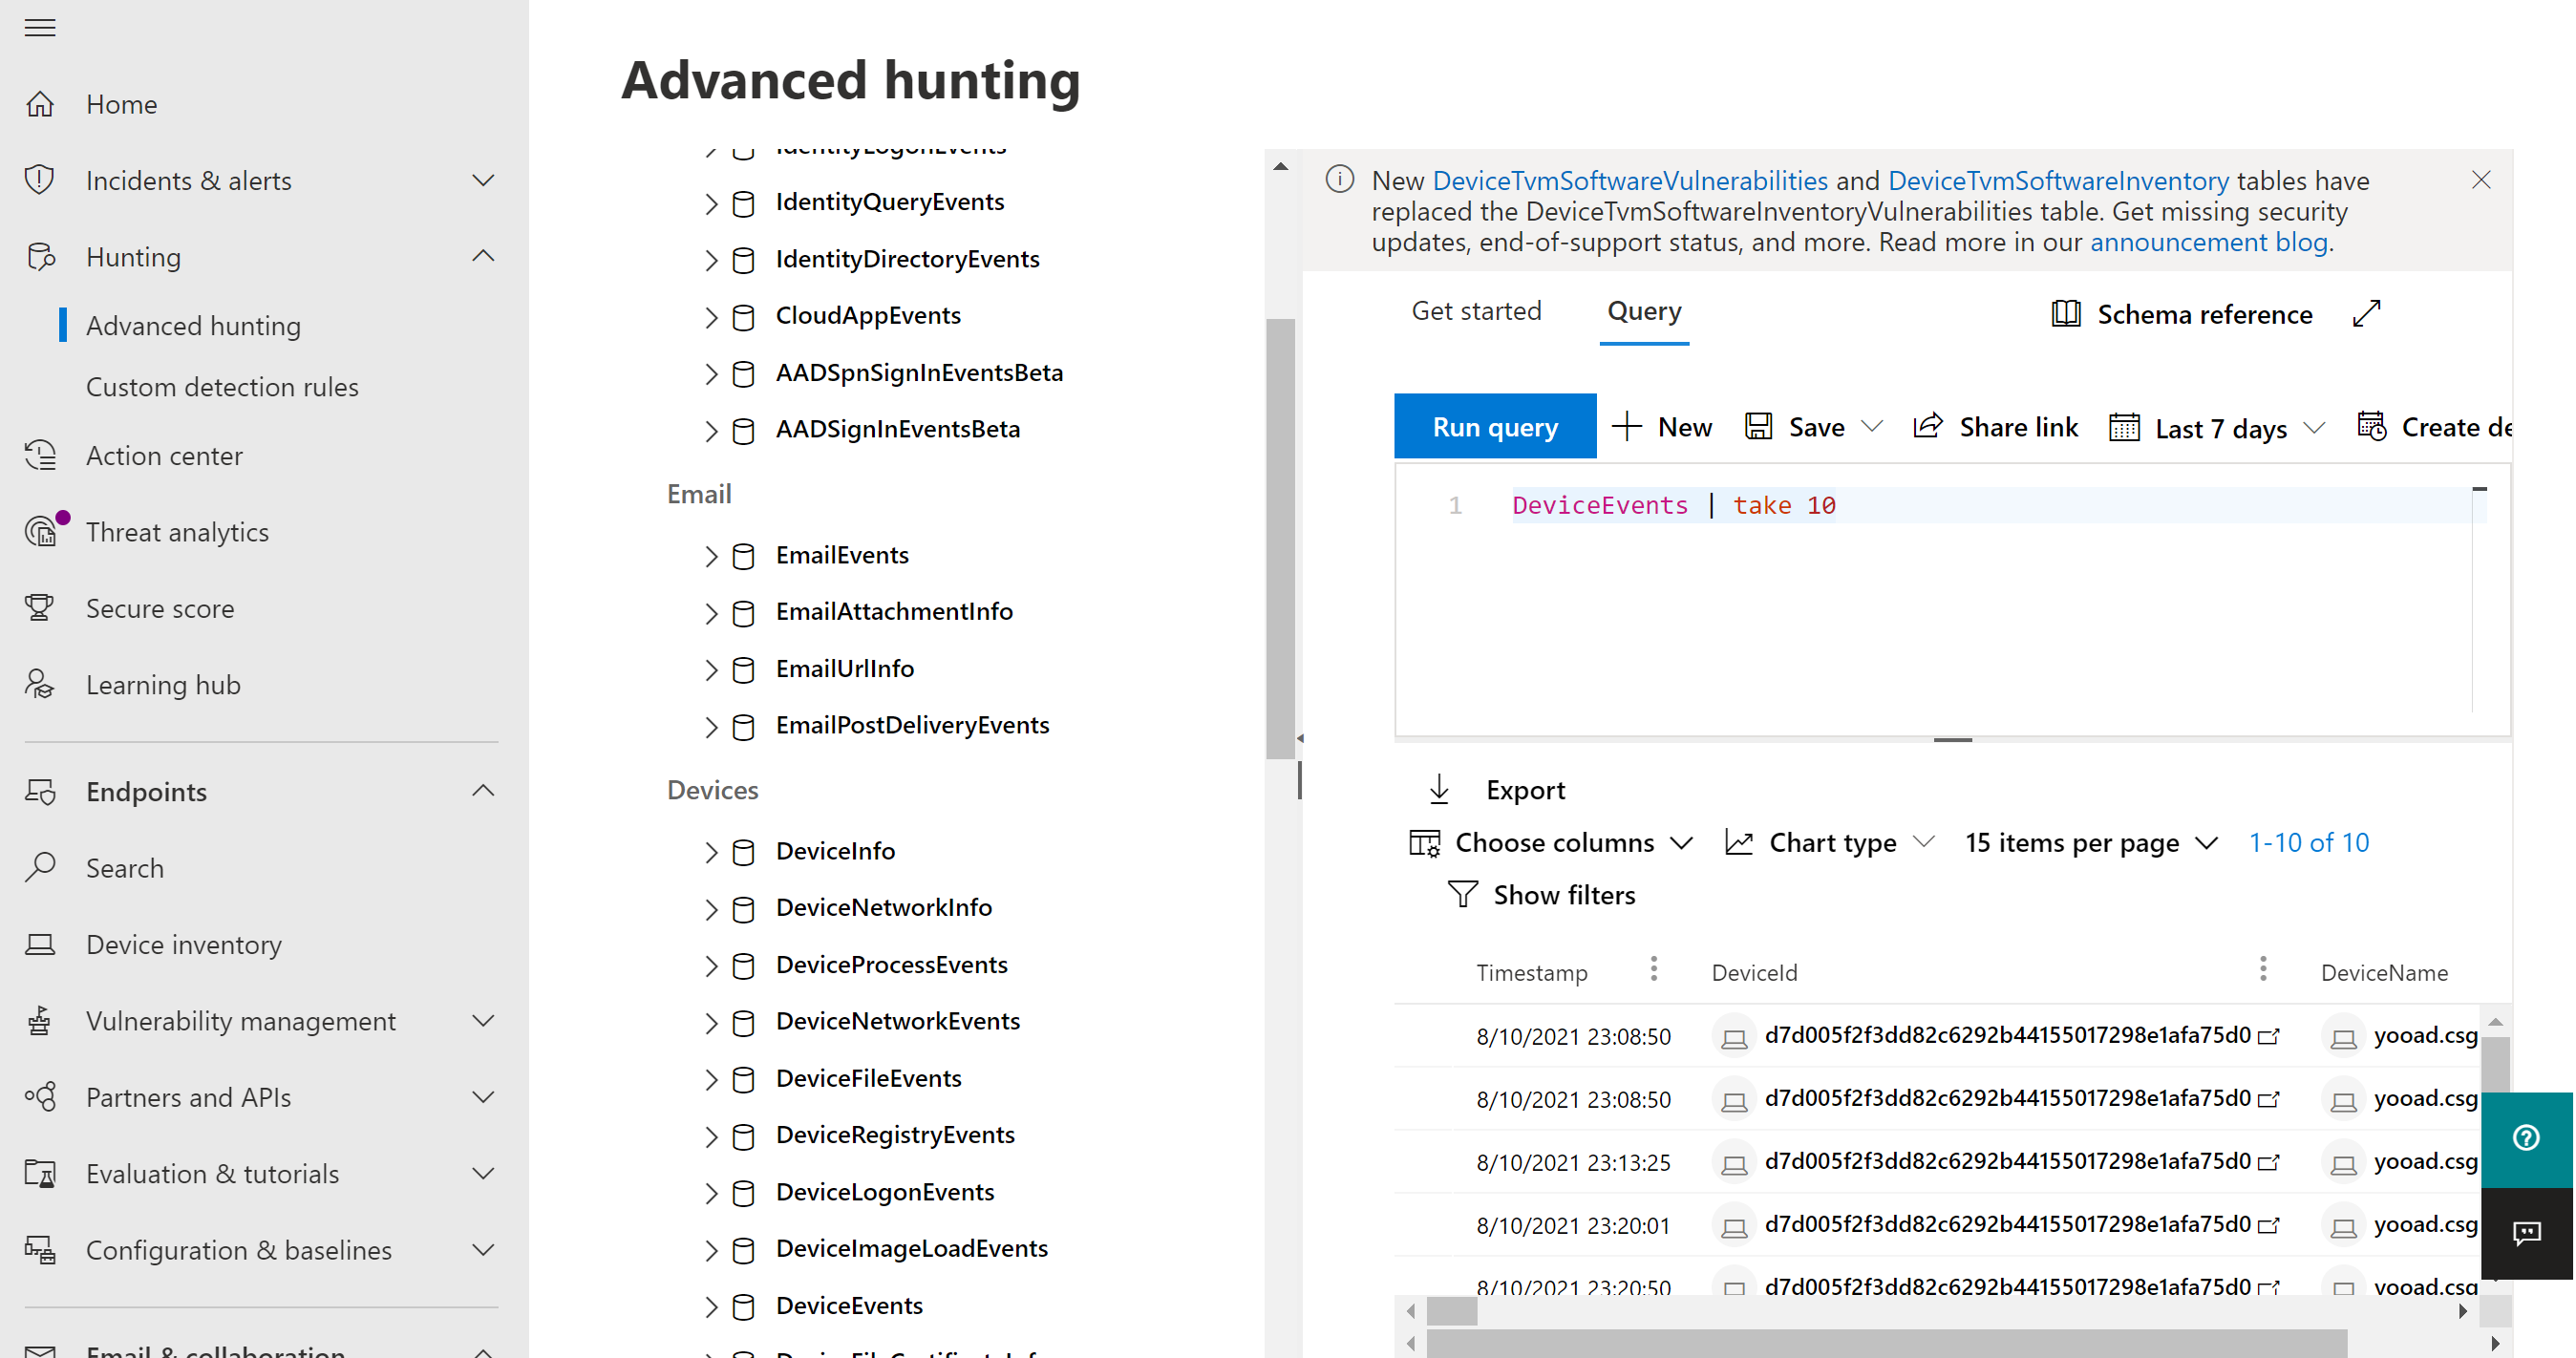Open the announcement blog link

(x=2208, y=242)
